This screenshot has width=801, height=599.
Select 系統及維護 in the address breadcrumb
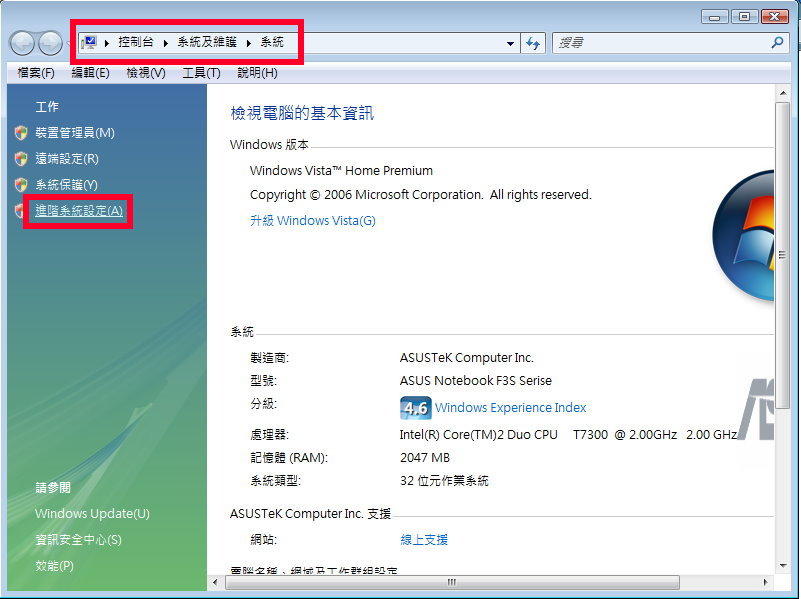[x=207, y=42]
